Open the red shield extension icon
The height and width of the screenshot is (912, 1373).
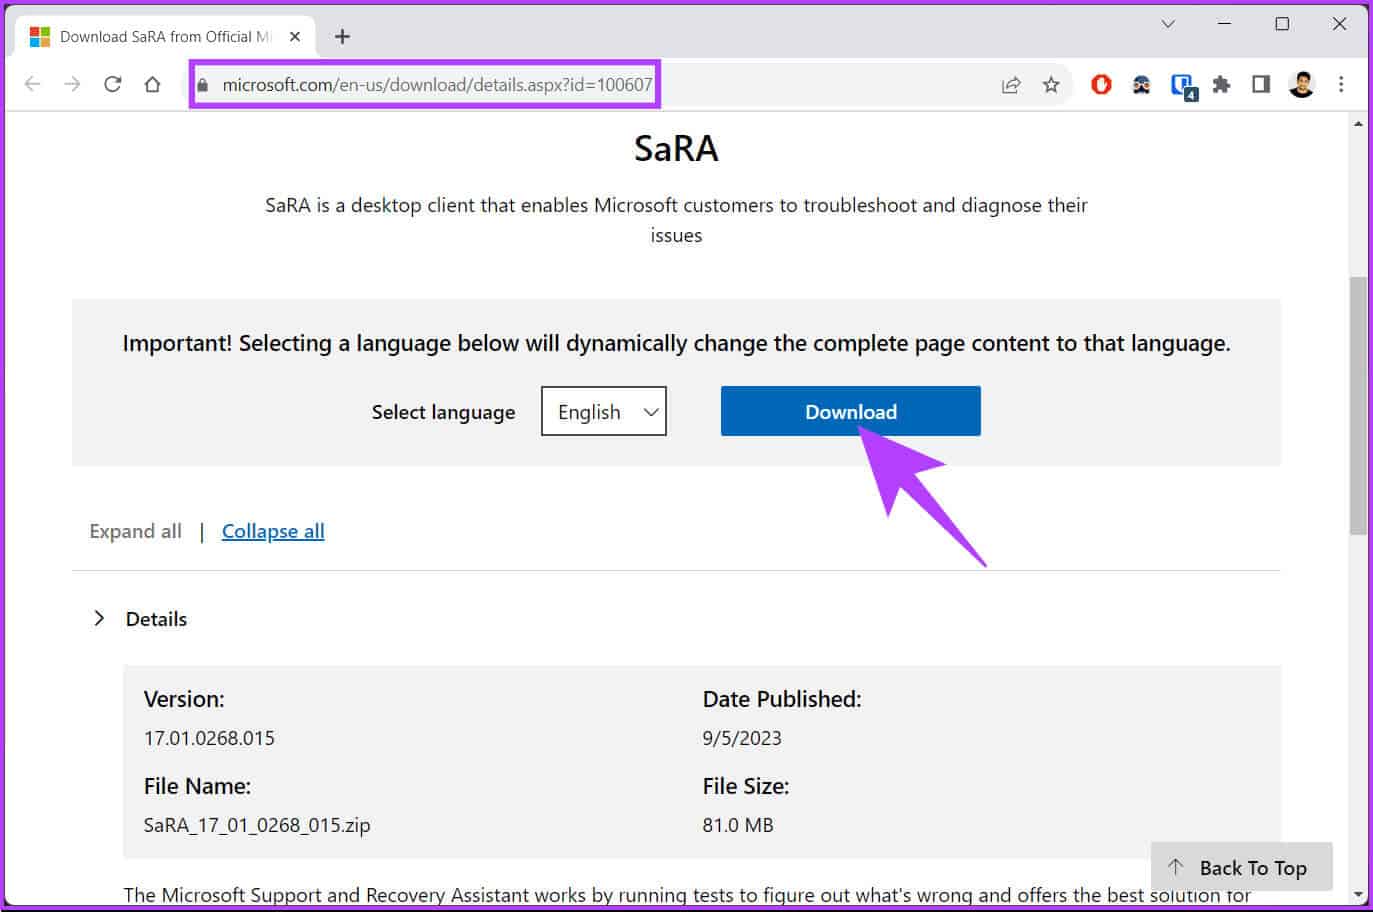(1101, 85)
